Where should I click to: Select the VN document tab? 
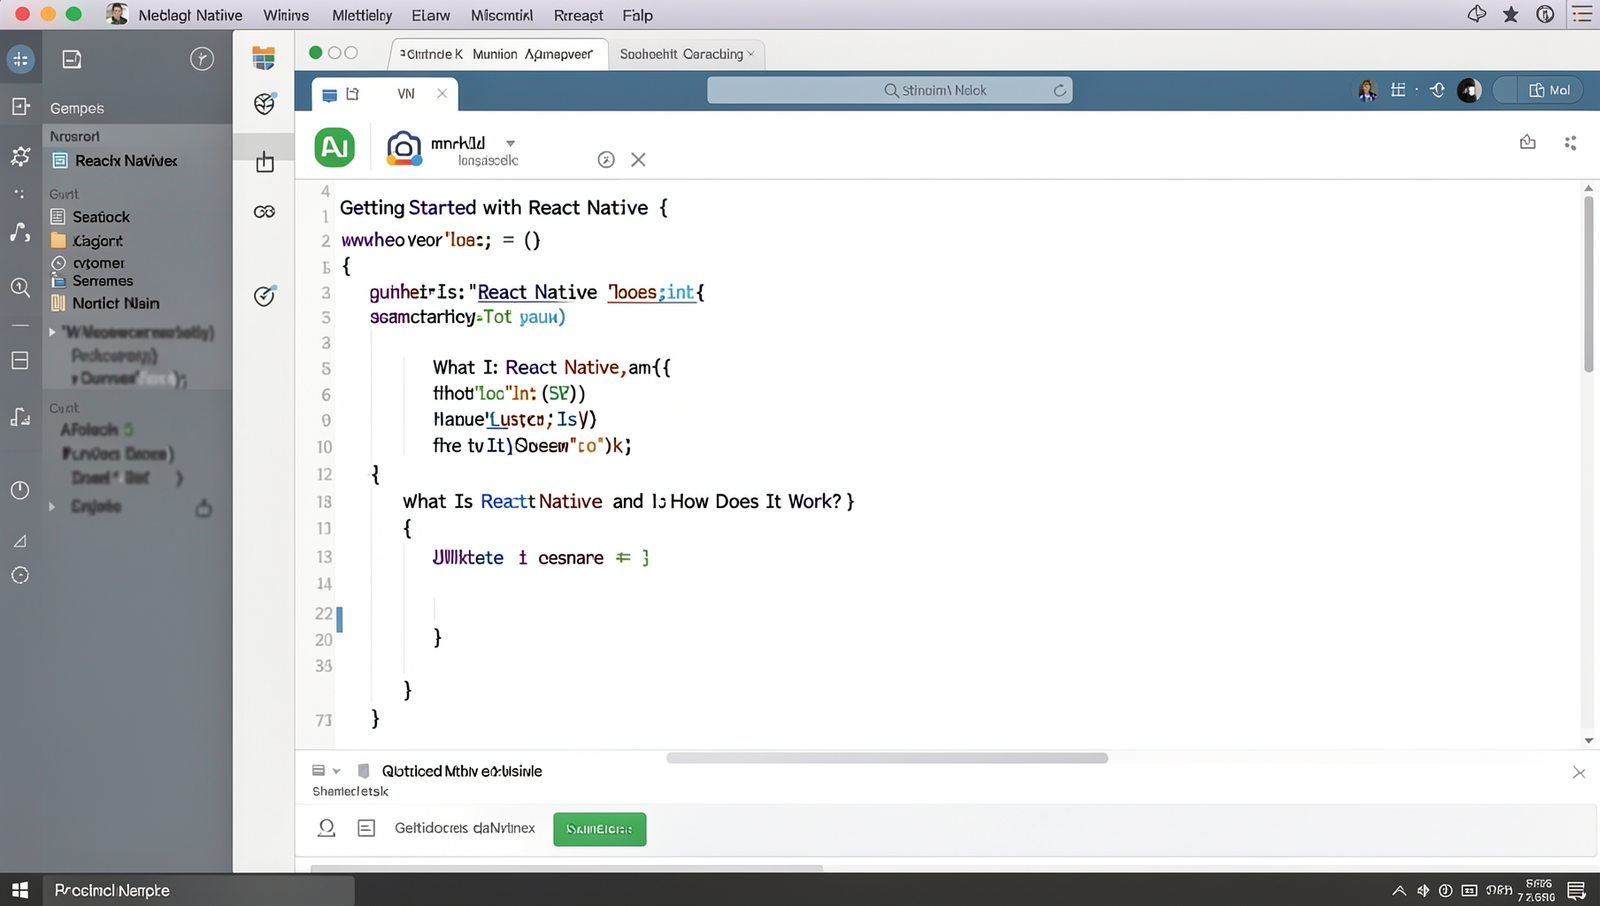385,93
